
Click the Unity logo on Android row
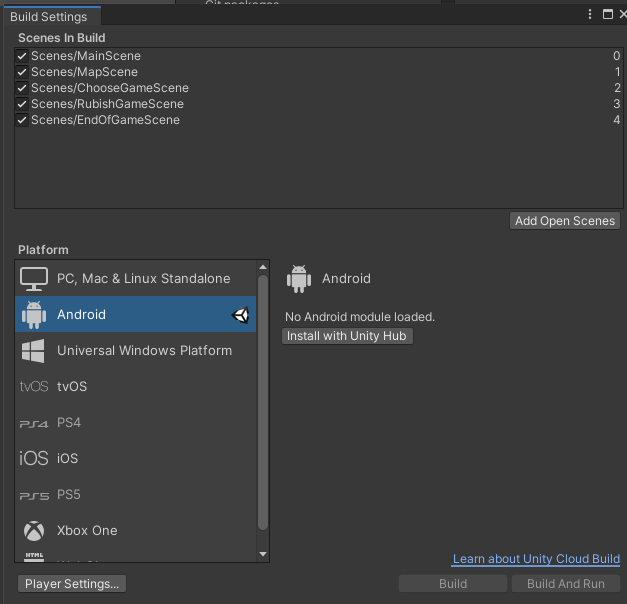240,315
